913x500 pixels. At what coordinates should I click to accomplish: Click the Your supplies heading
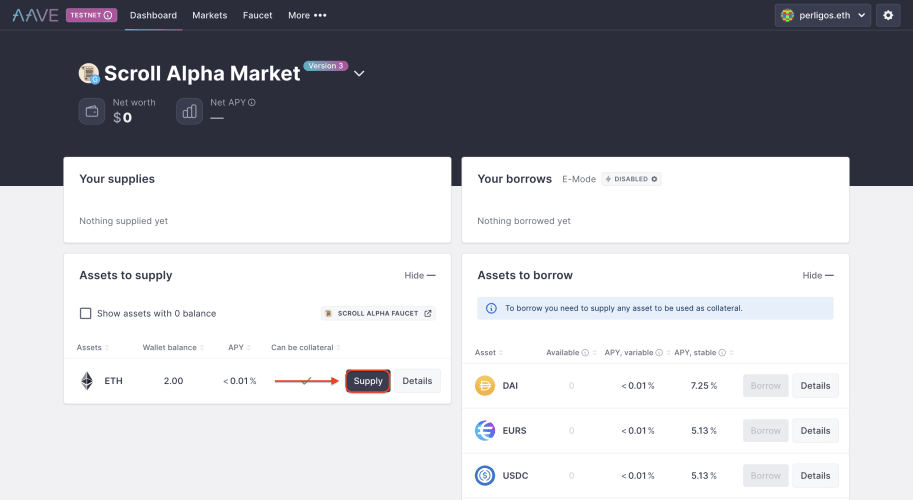pos(117,179)
